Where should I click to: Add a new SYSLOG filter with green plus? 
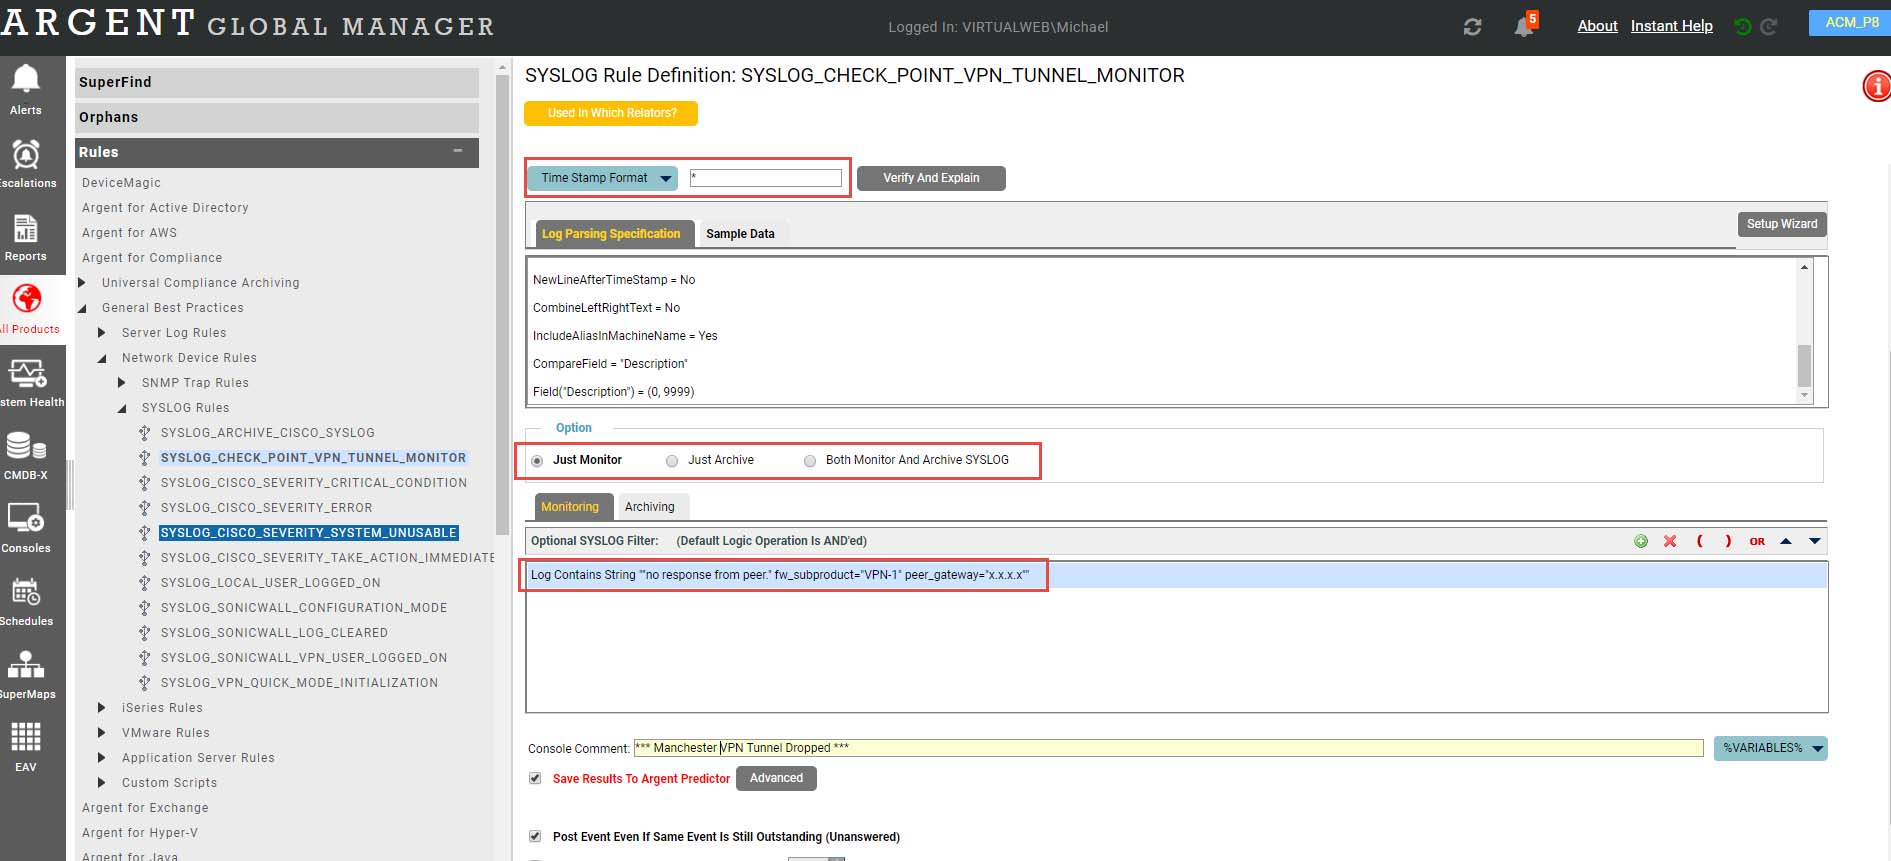point(1641,541)
